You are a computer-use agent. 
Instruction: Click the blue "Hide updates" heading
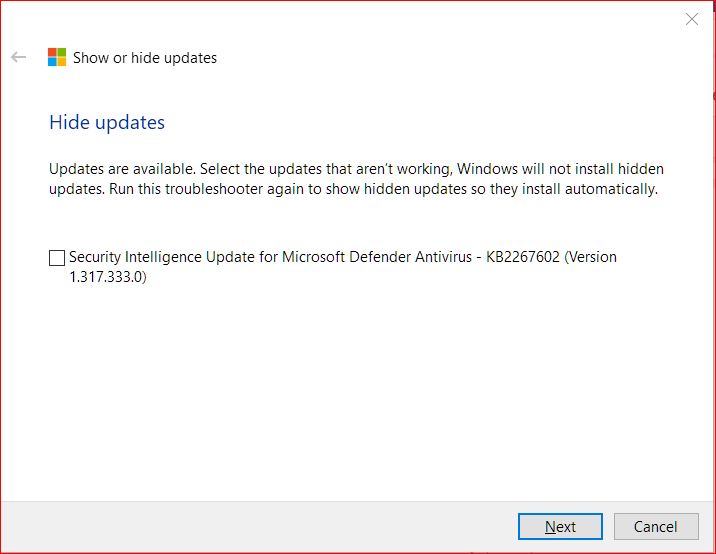(107, 123)
